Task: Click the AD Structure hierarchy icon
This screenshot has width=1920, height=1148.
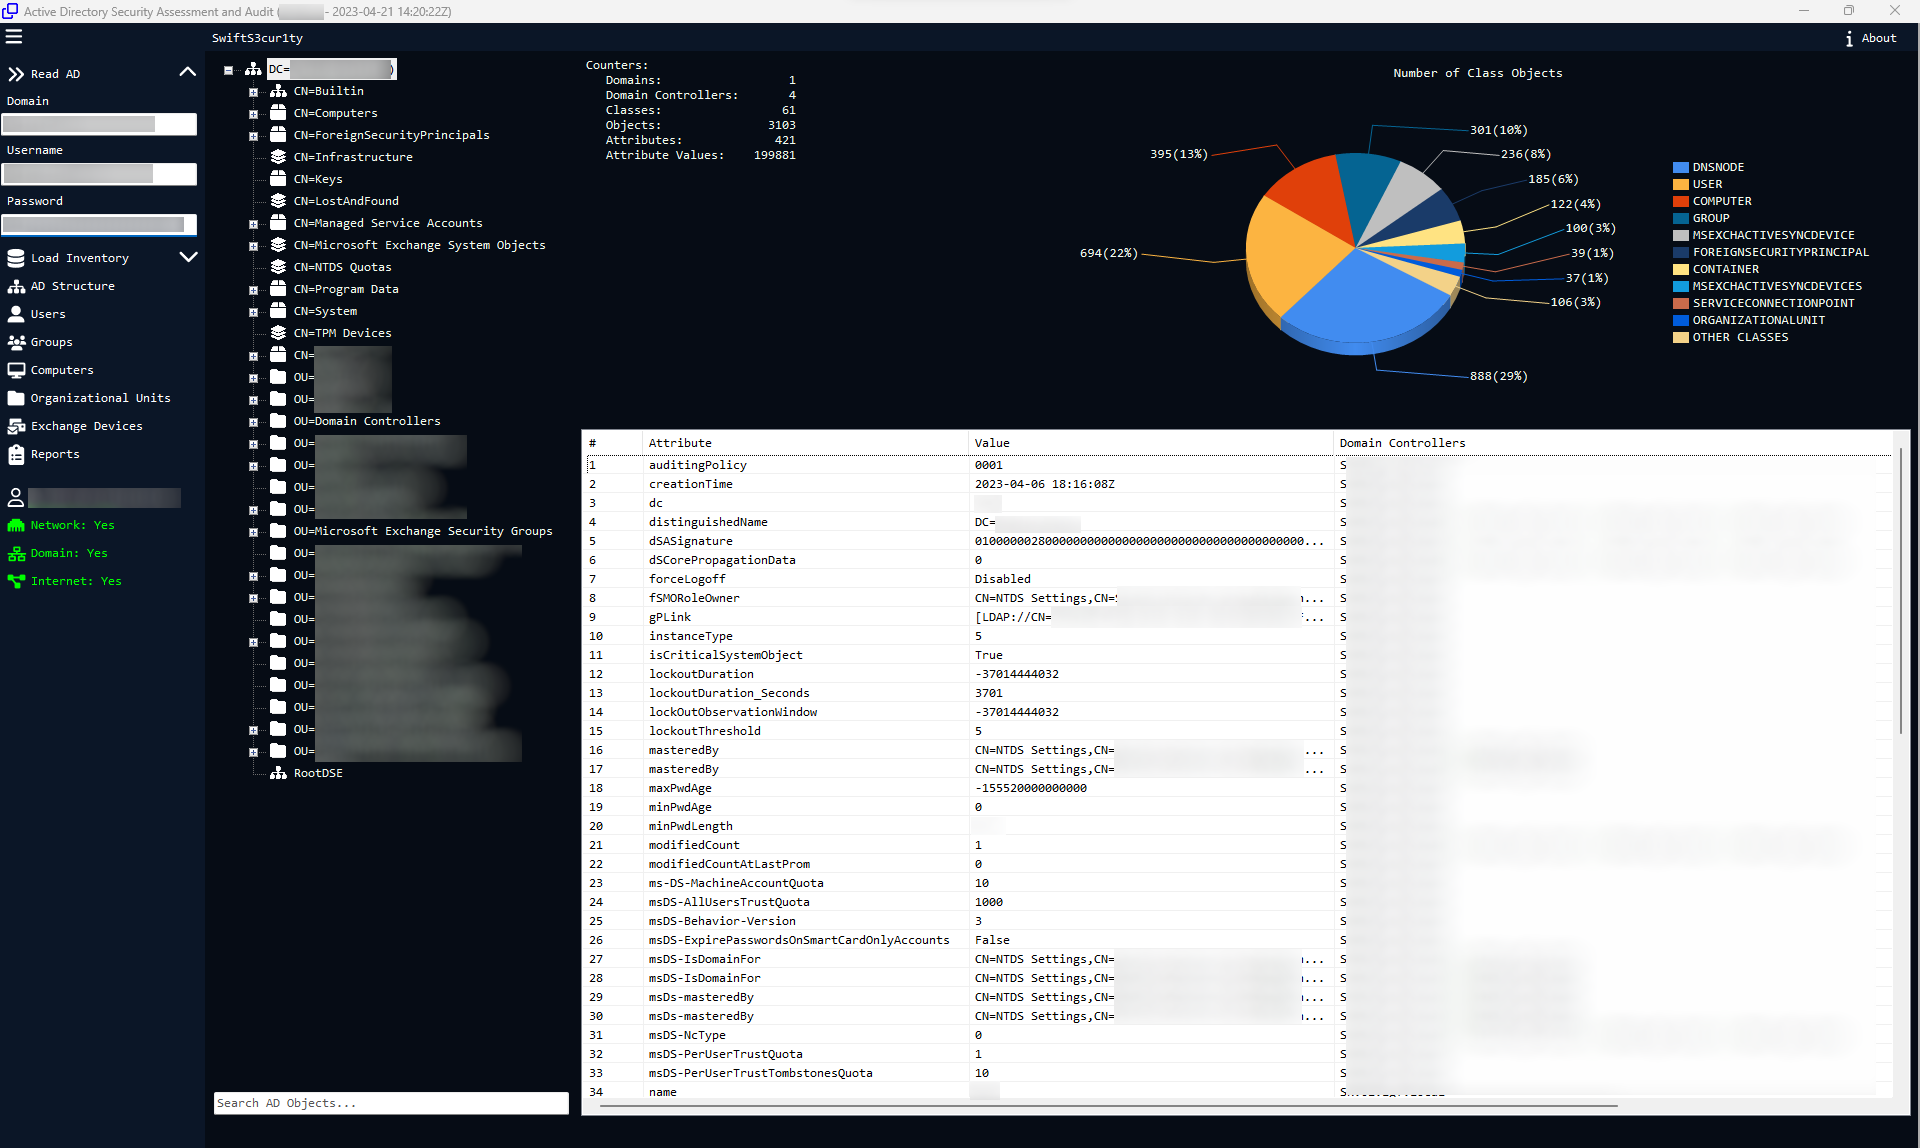Action: (x=16, y=286)
